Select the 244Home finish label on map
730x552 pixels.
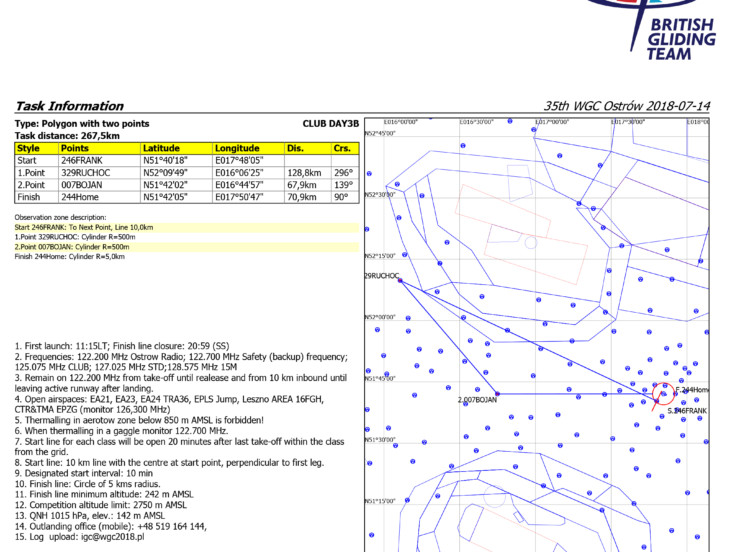point(692,389)
